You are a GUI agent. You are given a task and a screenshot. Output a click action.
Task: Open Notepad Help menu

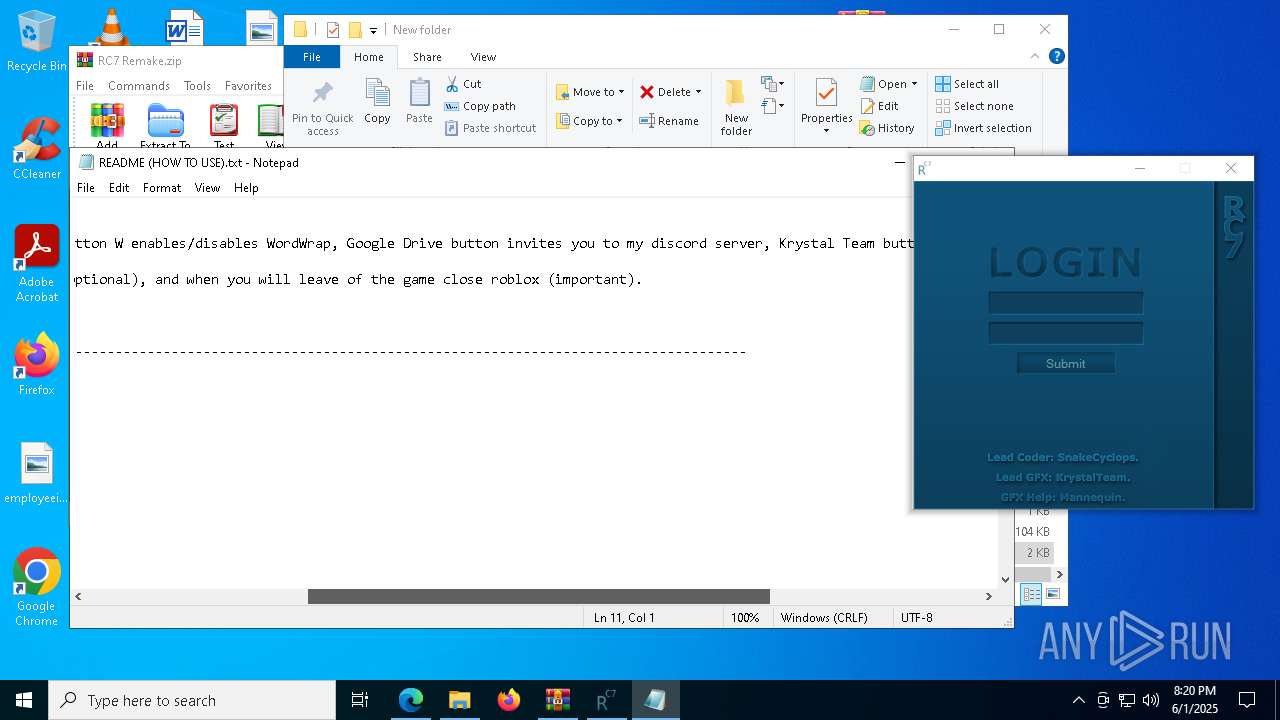246,187
